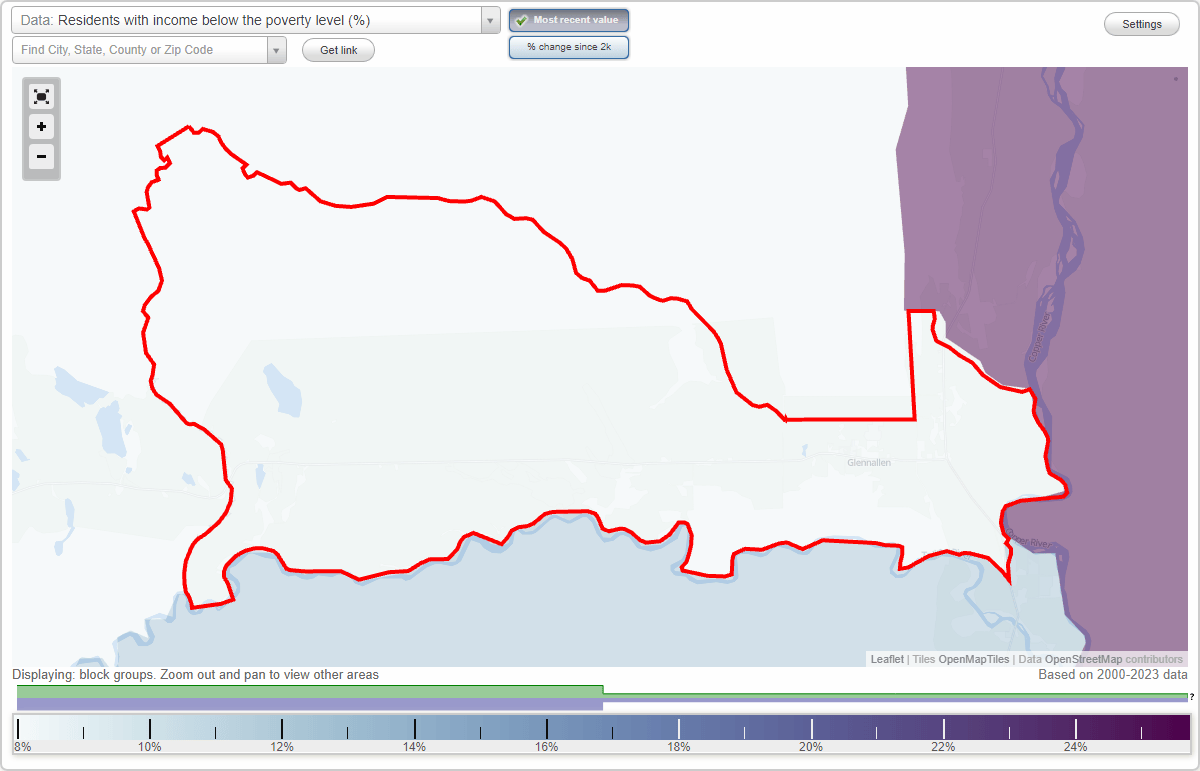Click the Glennallen label on map
The height and width of the screenshot is (771, 1200).
pyautogui.click(x=869, y=463)
